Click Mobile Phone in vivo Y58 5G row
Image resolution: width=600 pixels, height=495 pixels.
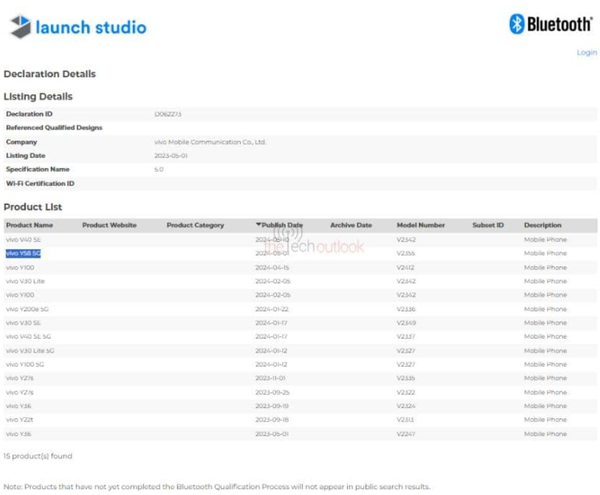pyautogui.click(x=545, y=253)
